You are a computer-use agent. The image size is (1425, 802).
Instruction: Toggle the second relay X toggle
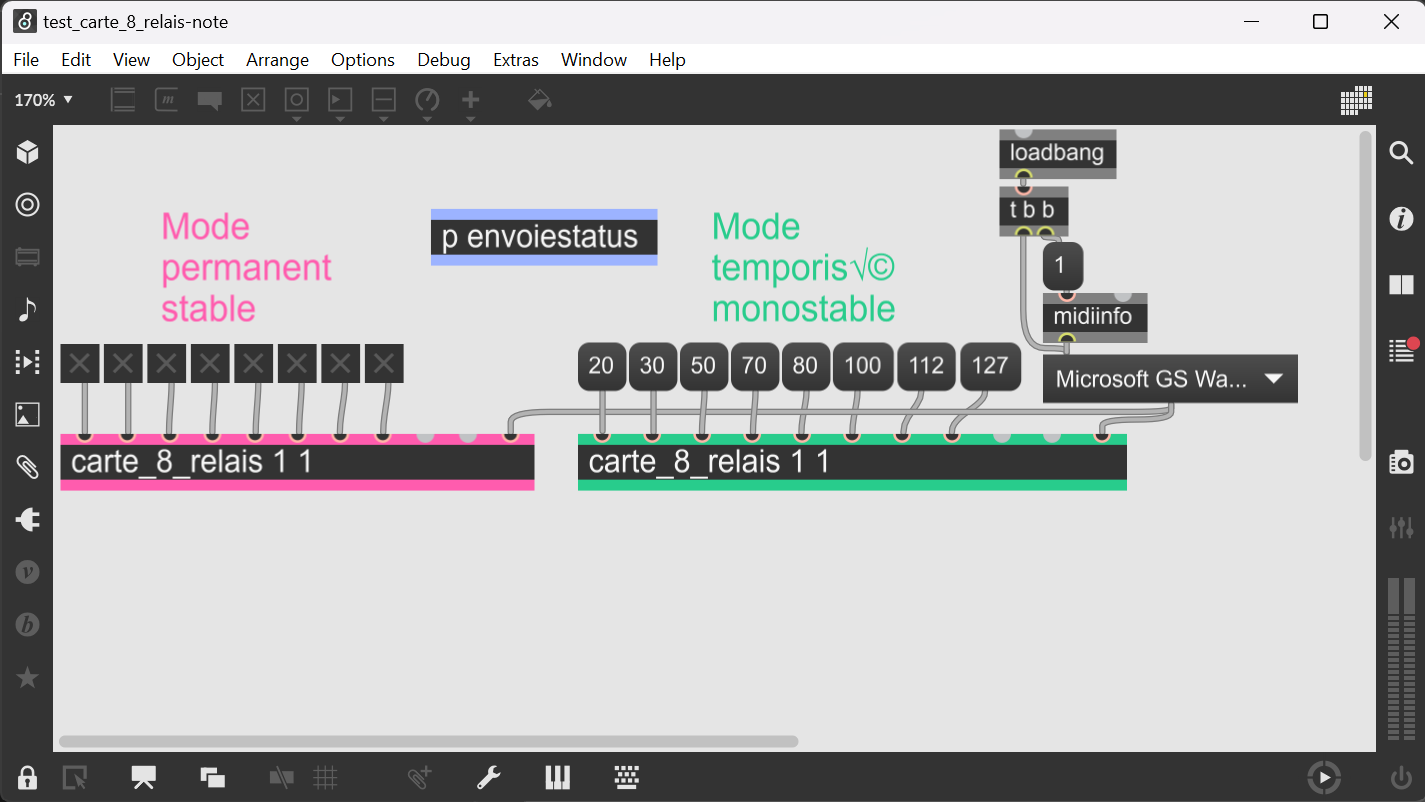tap(123, 364)
